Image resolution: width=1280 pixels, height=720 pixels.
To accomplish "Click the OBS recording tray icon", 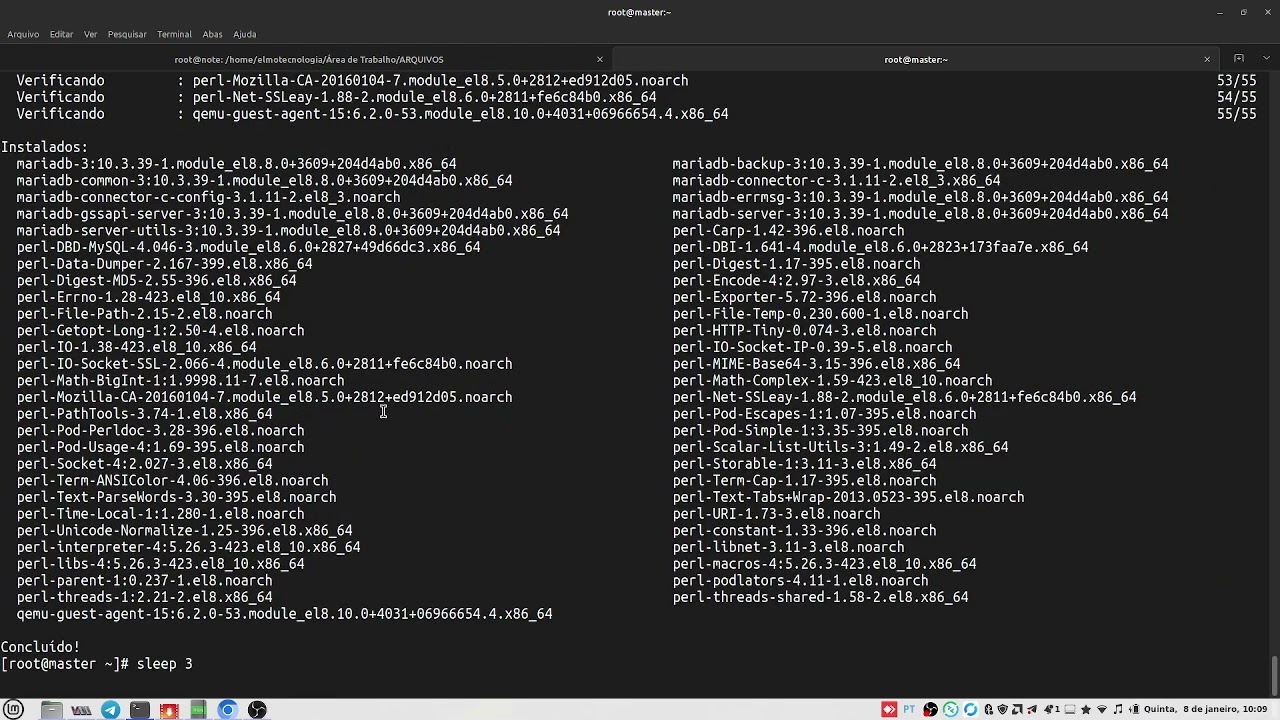I will 930,709.
